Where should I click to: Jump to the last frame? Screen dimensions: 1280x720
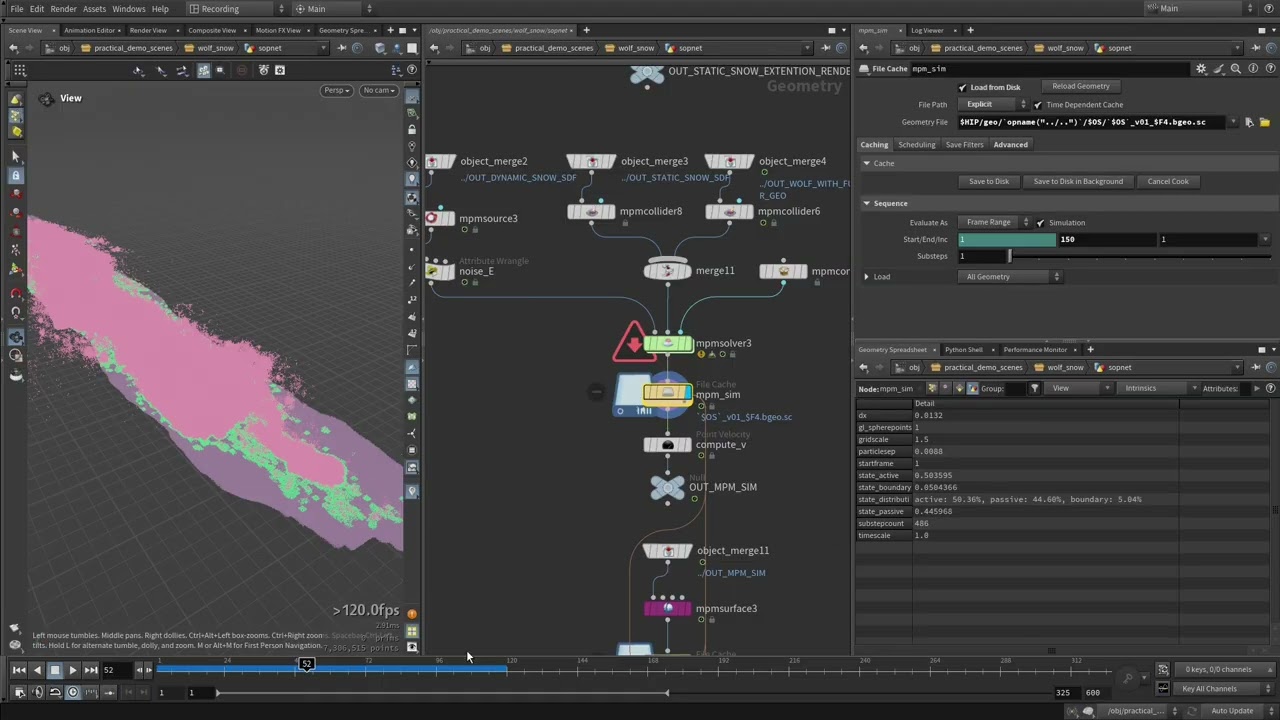point(91,670)
